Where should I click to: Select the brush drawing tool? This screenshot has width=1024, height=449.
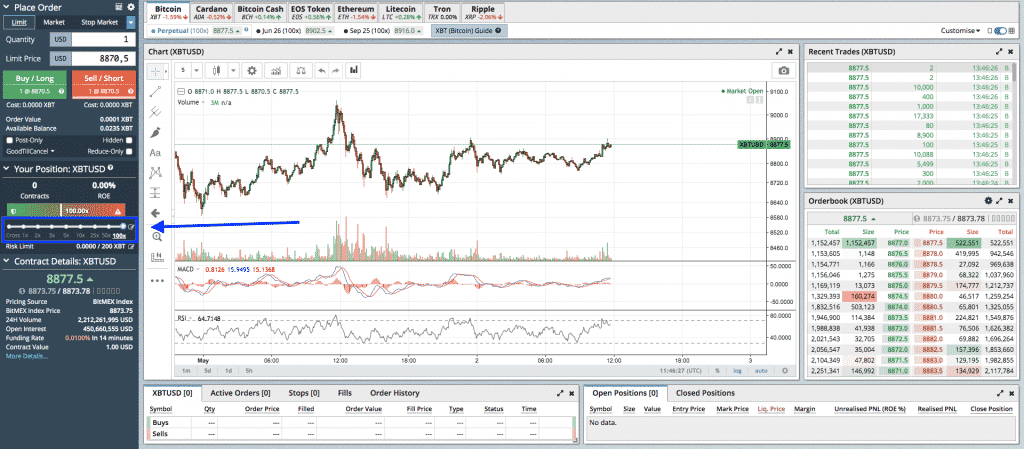pos(155,132)
